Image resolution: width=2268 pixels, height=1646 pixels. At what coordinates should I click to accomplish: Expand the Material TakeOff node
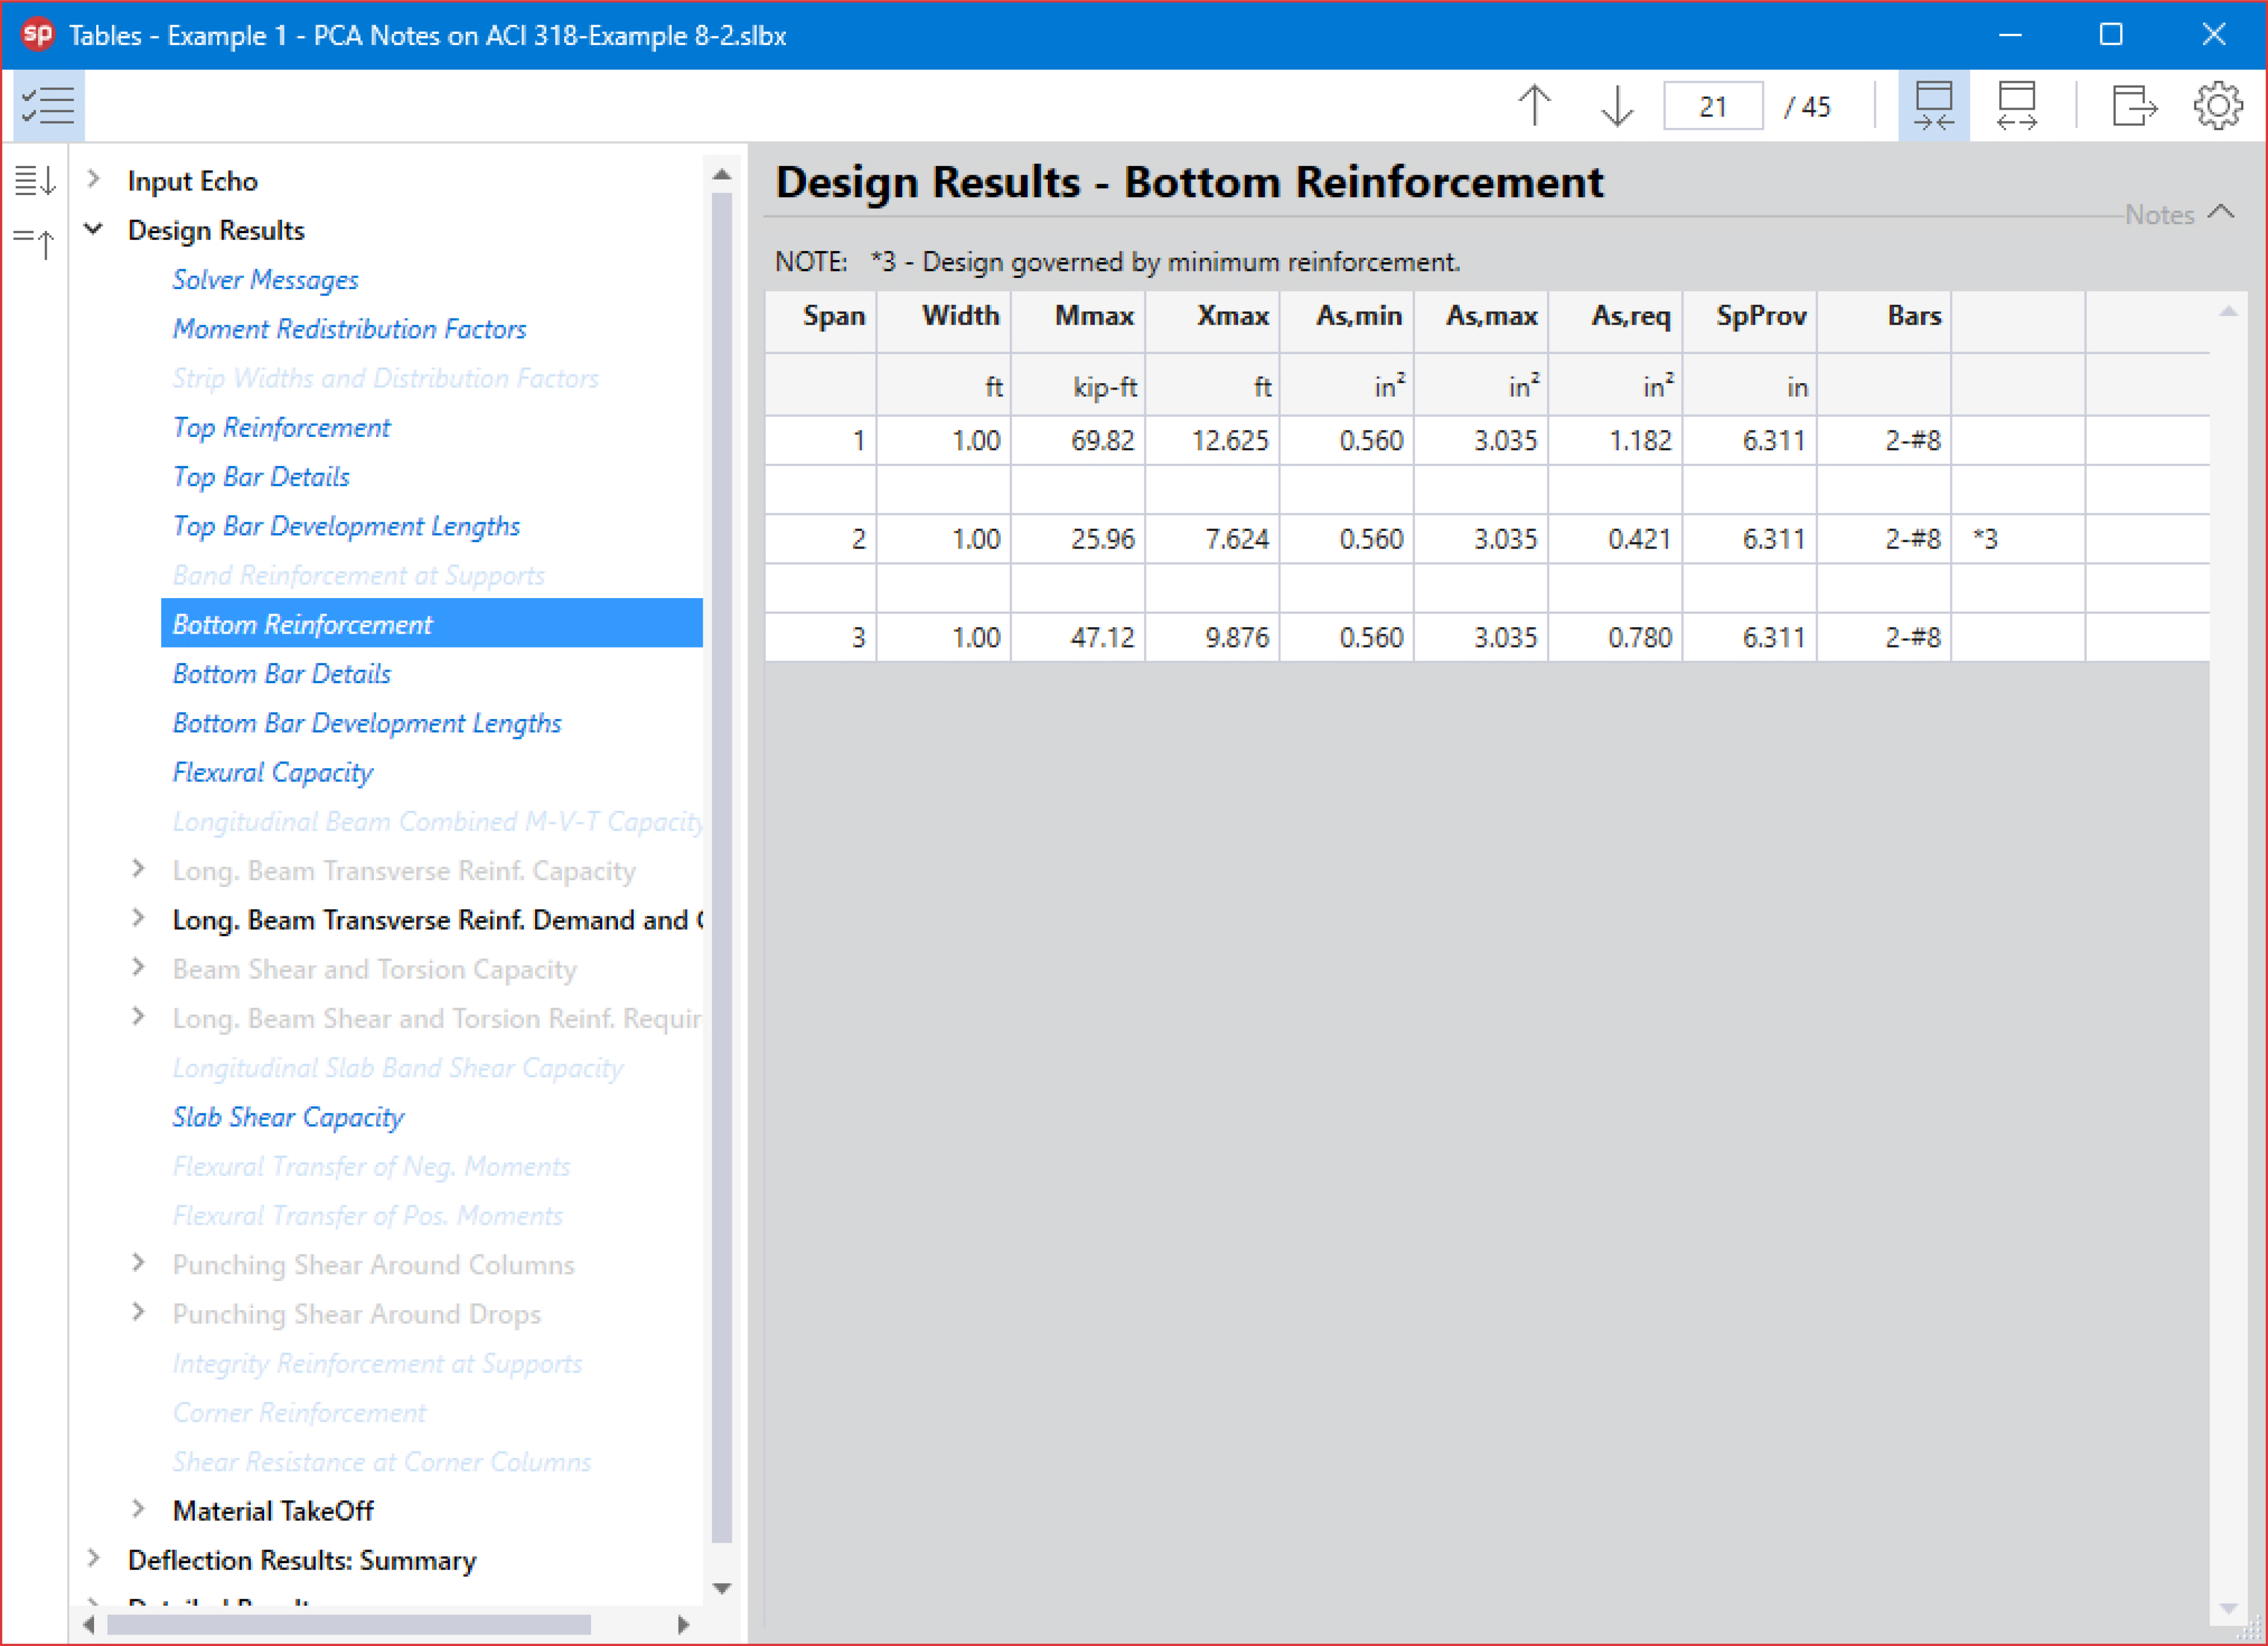[x=139, y=1509]
